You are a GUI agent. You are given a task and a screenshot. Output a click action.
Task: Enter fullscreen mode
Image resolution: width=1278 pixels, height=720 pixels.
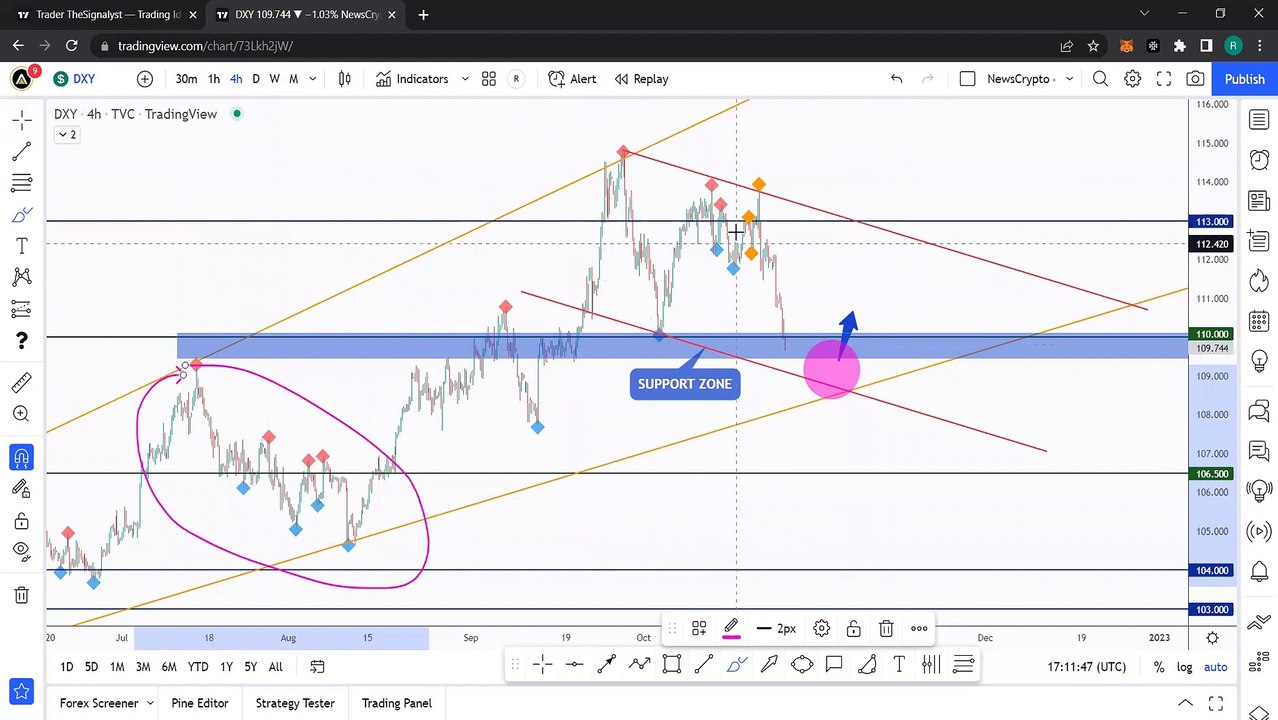[x=1164, y=79]
